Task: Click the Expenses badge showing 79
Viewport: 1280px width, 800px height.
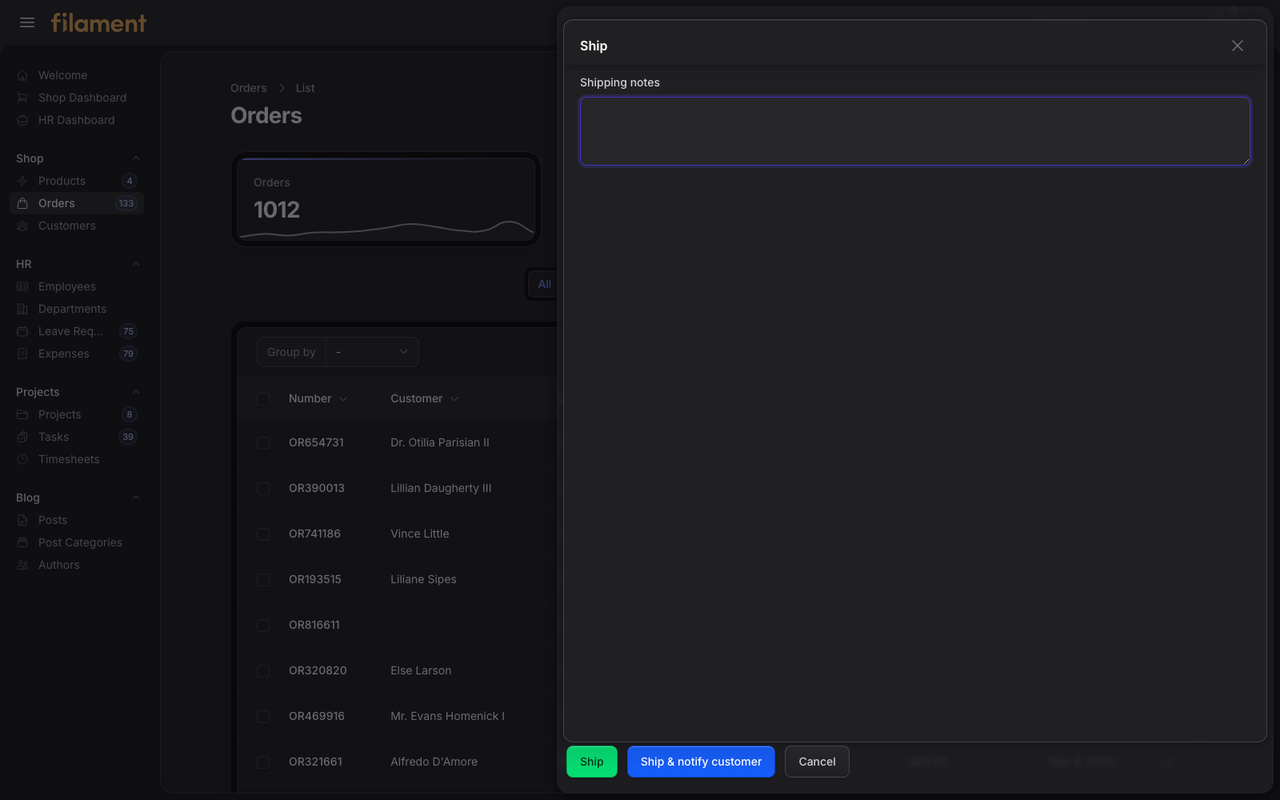Action: click(127, 354)
